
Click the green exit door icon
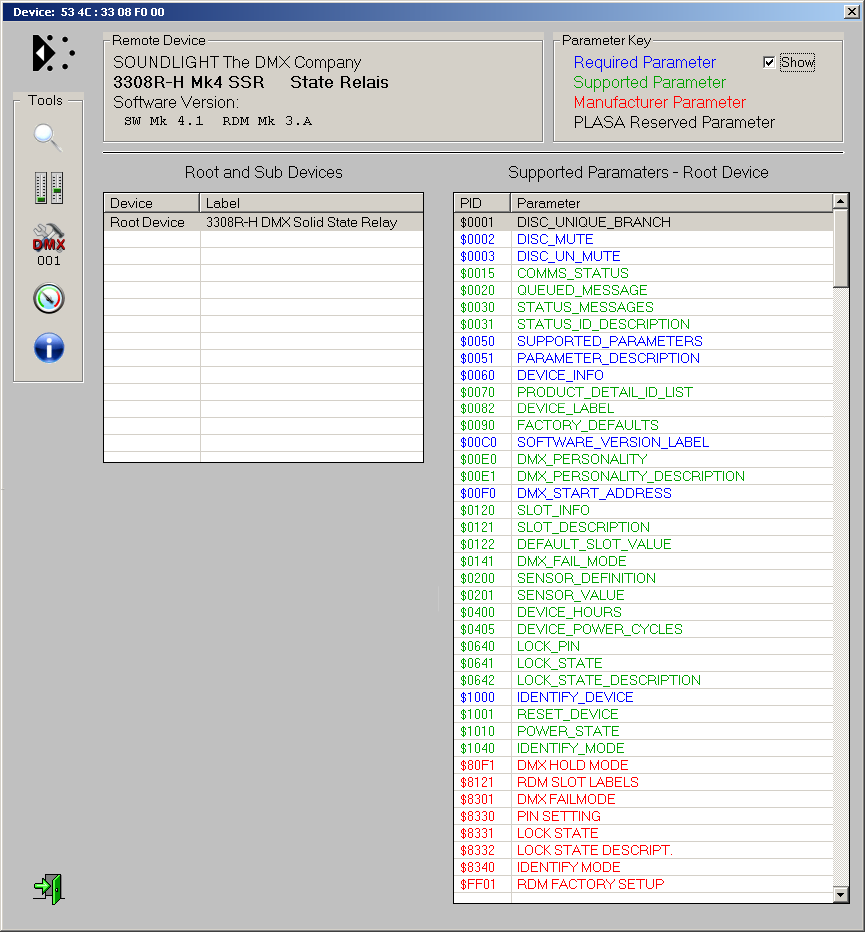click(48, 887)
